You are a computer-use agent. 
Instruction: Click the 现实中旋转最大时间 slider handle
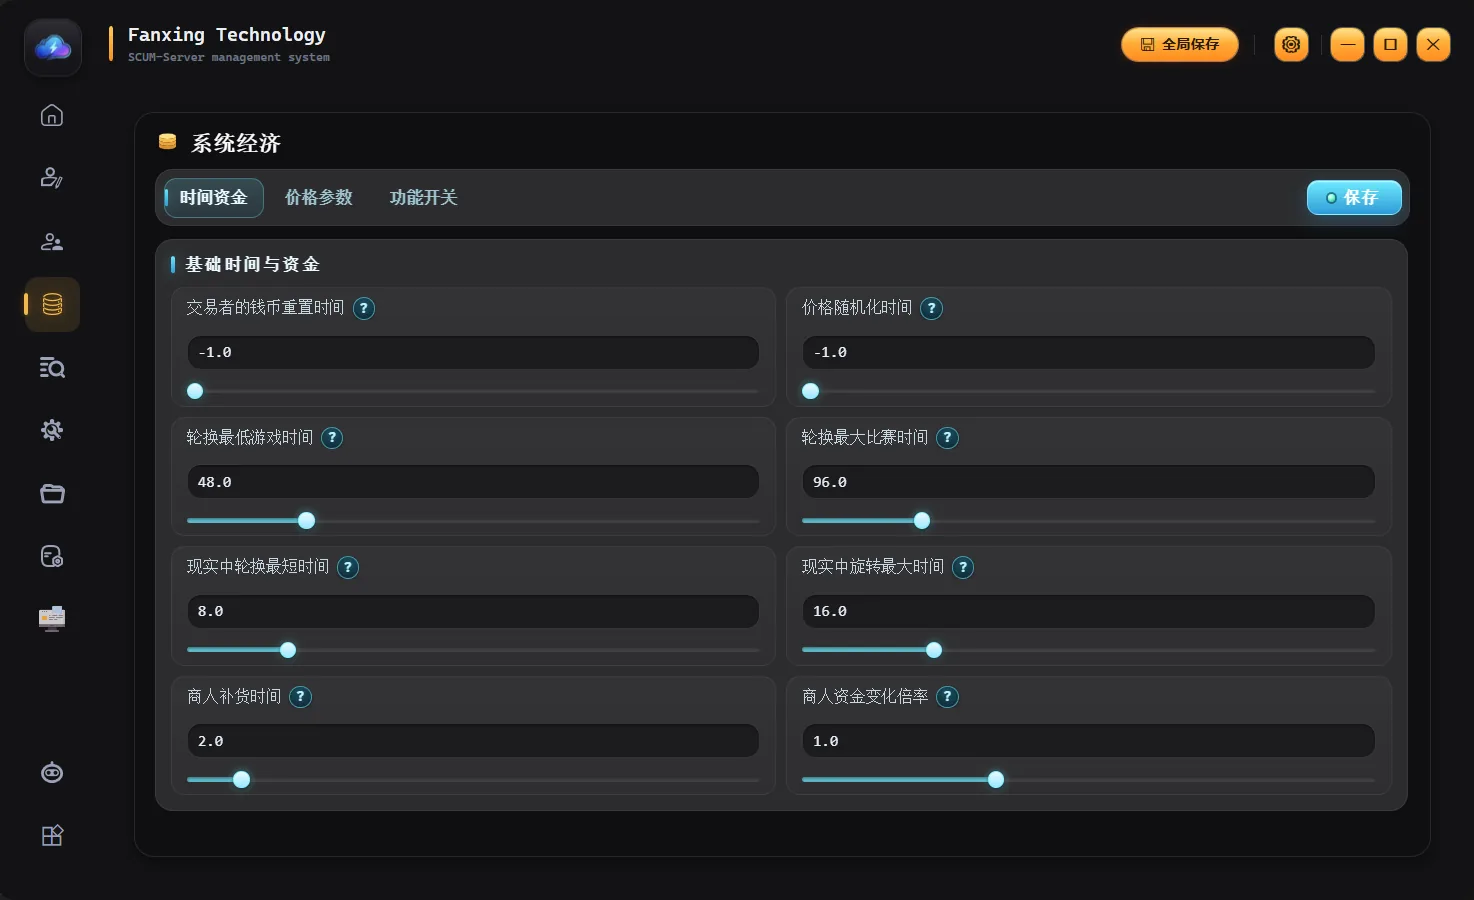tap(934, 650)
